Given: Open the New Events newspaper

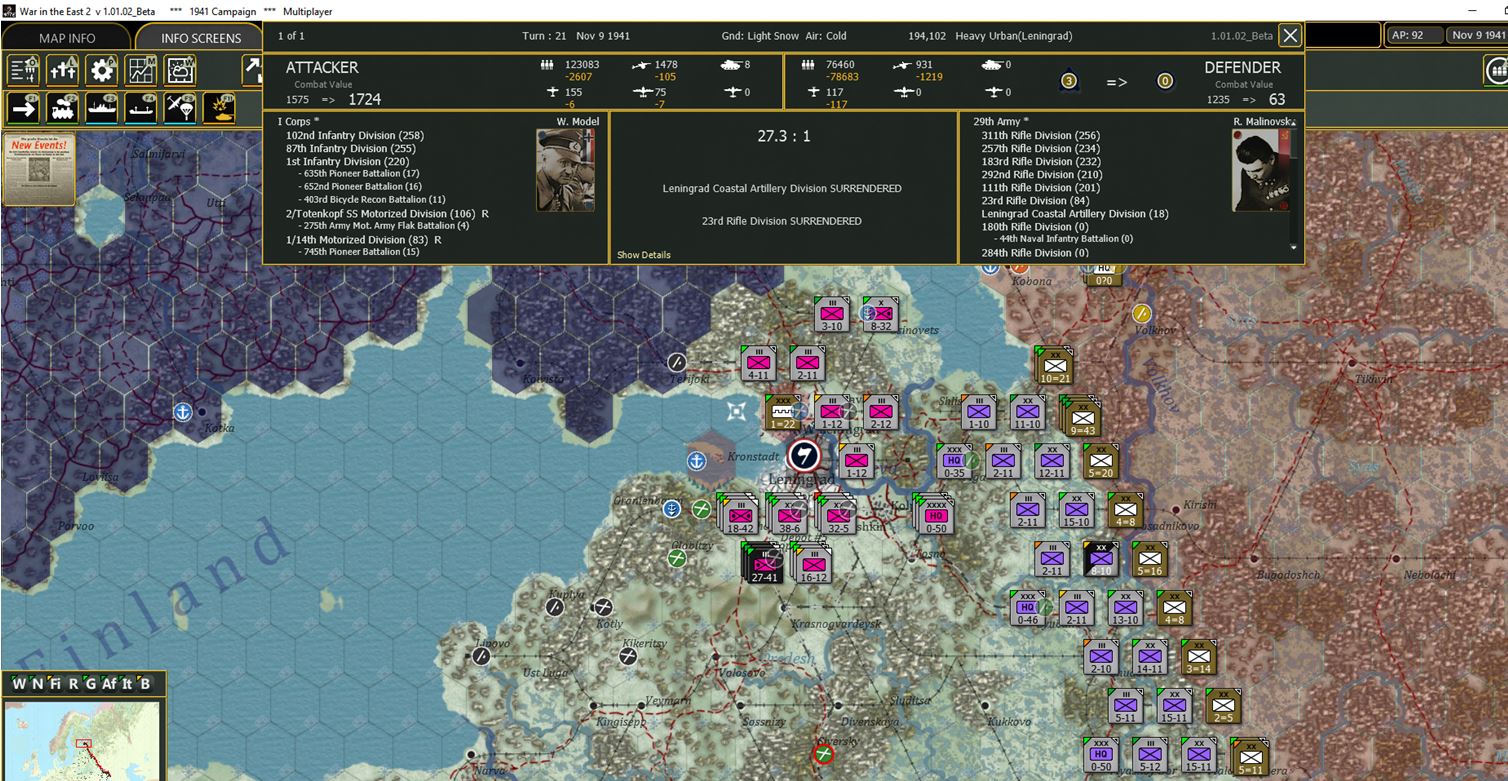Looking at the screenshot, I should (x=39, y=168).
